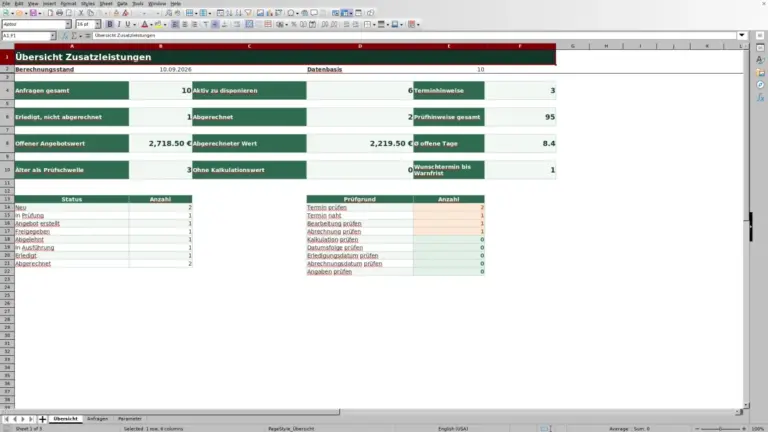Screen dimensions: 768x432
Task: Open the font name dropdown
Action: (68, 24)
